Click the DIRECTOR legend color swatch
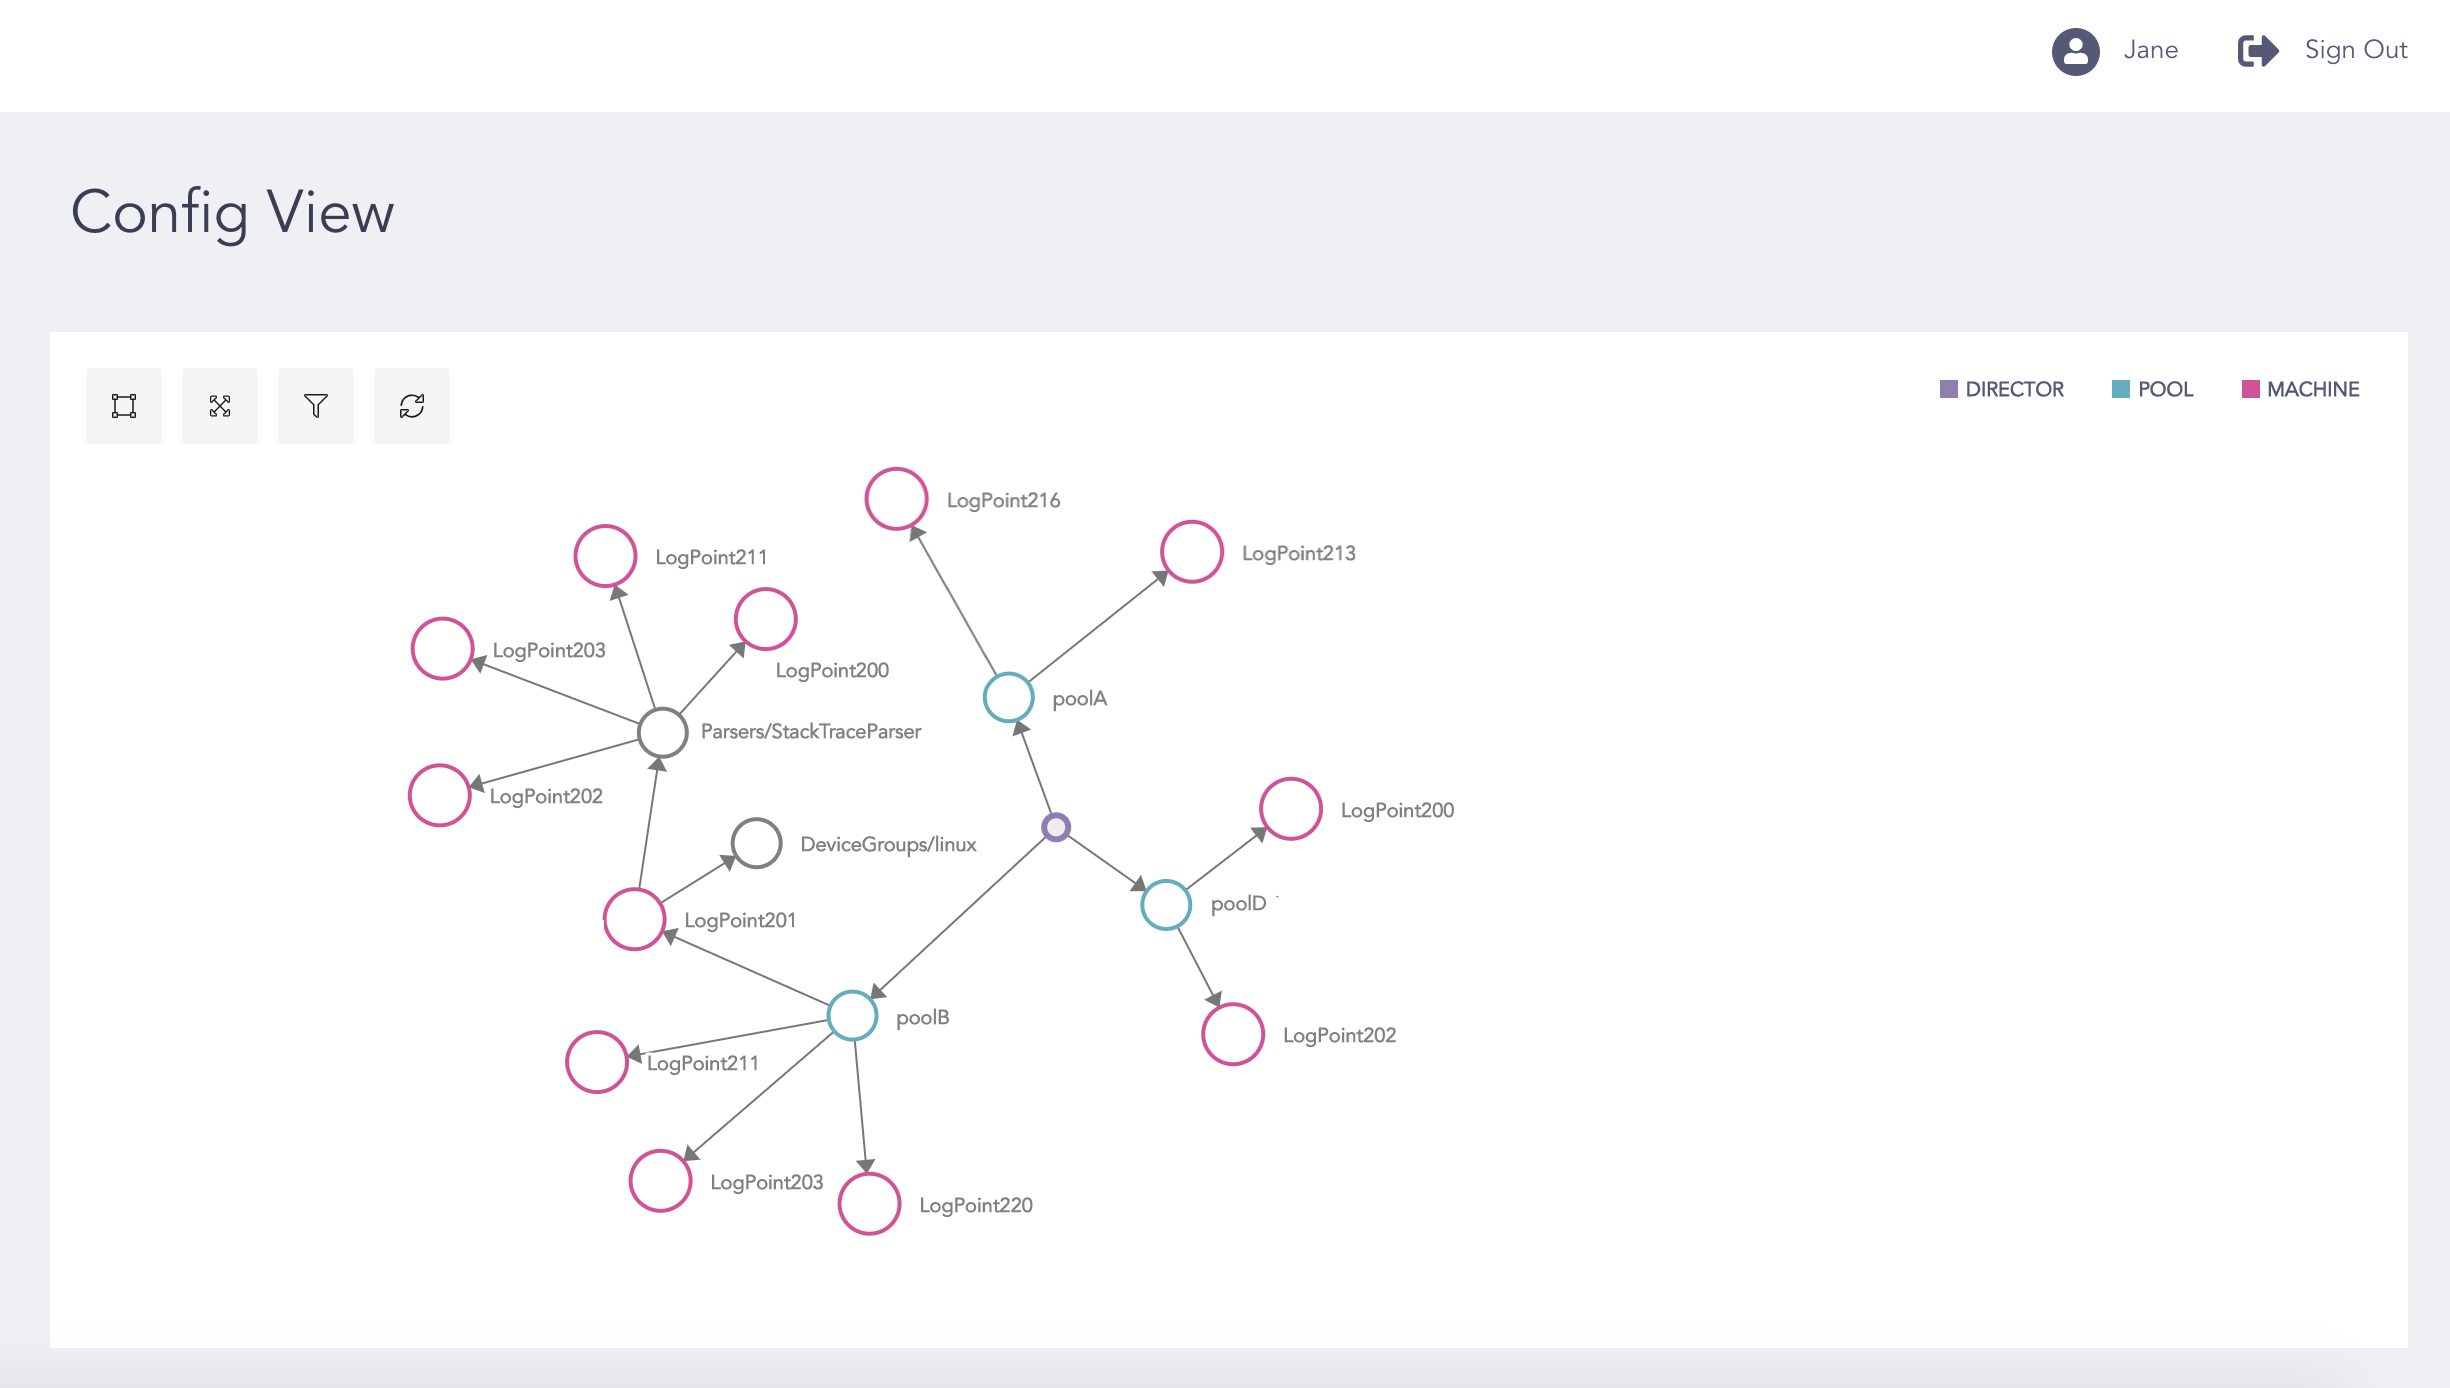The height and width of the screenshot is (1388, 2450). click(1948, 389)
